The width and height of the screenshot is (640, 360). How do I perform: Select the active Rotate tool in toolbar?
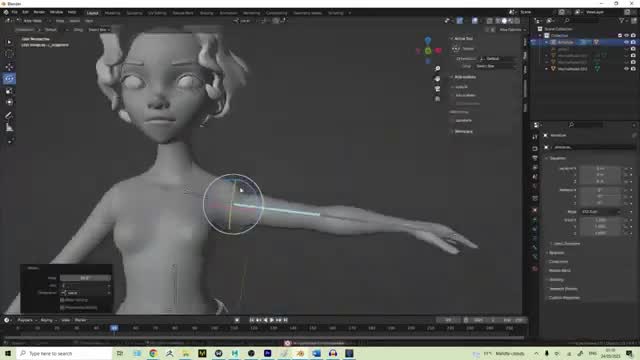click(x=9, y=78)
